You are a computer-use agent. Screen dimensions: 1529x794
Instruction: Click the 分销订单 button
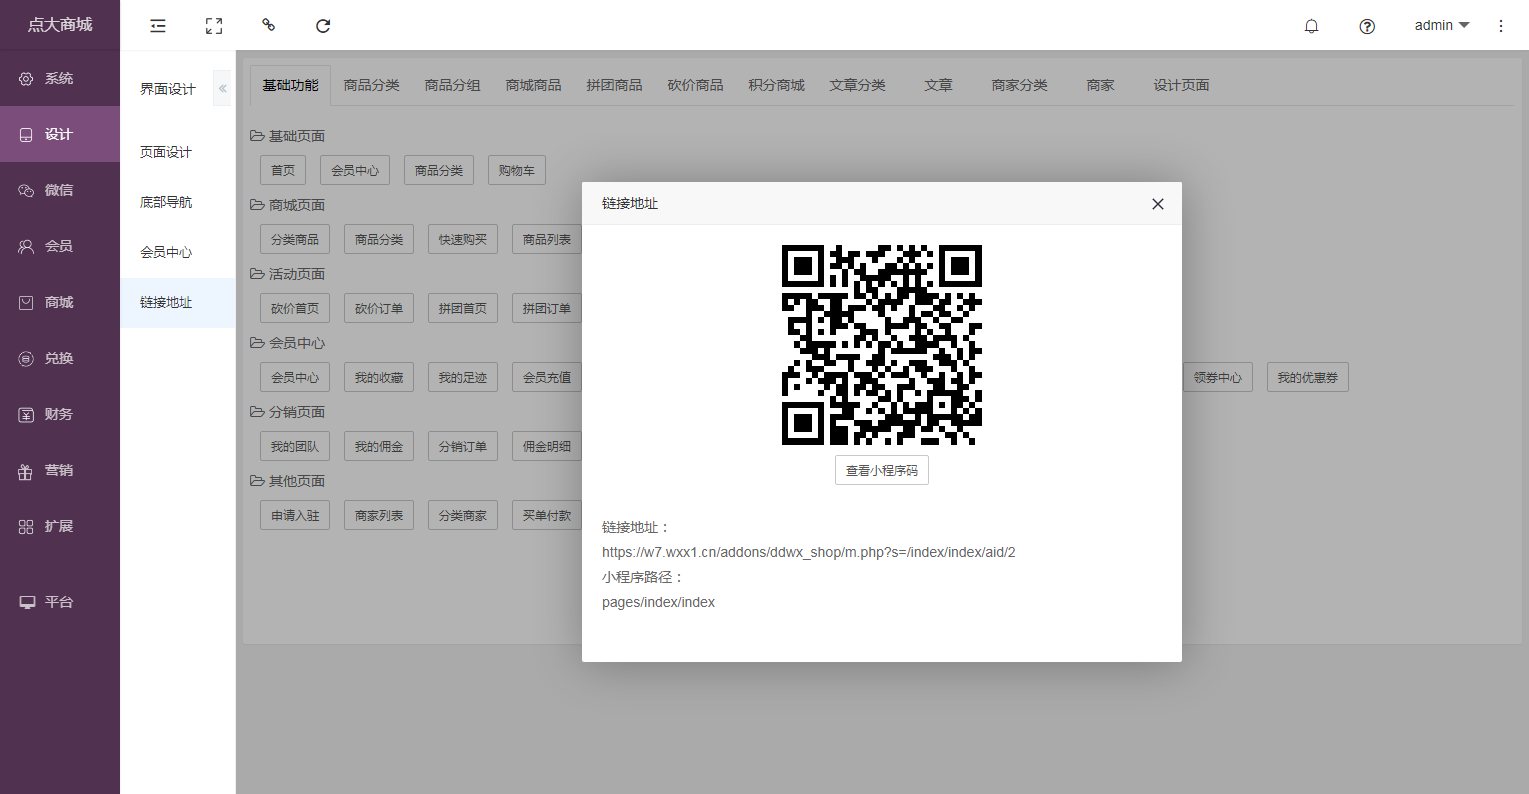pos(463,446)
